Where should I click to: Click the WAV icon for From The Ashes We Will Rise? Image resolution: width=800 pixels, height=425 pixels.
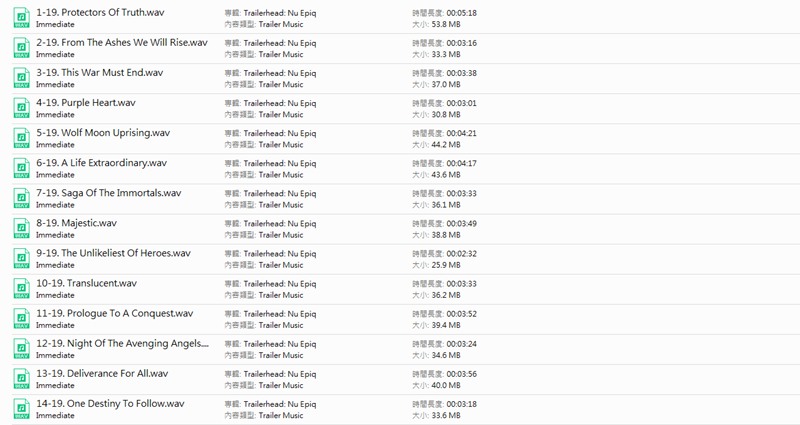(21, 48)
